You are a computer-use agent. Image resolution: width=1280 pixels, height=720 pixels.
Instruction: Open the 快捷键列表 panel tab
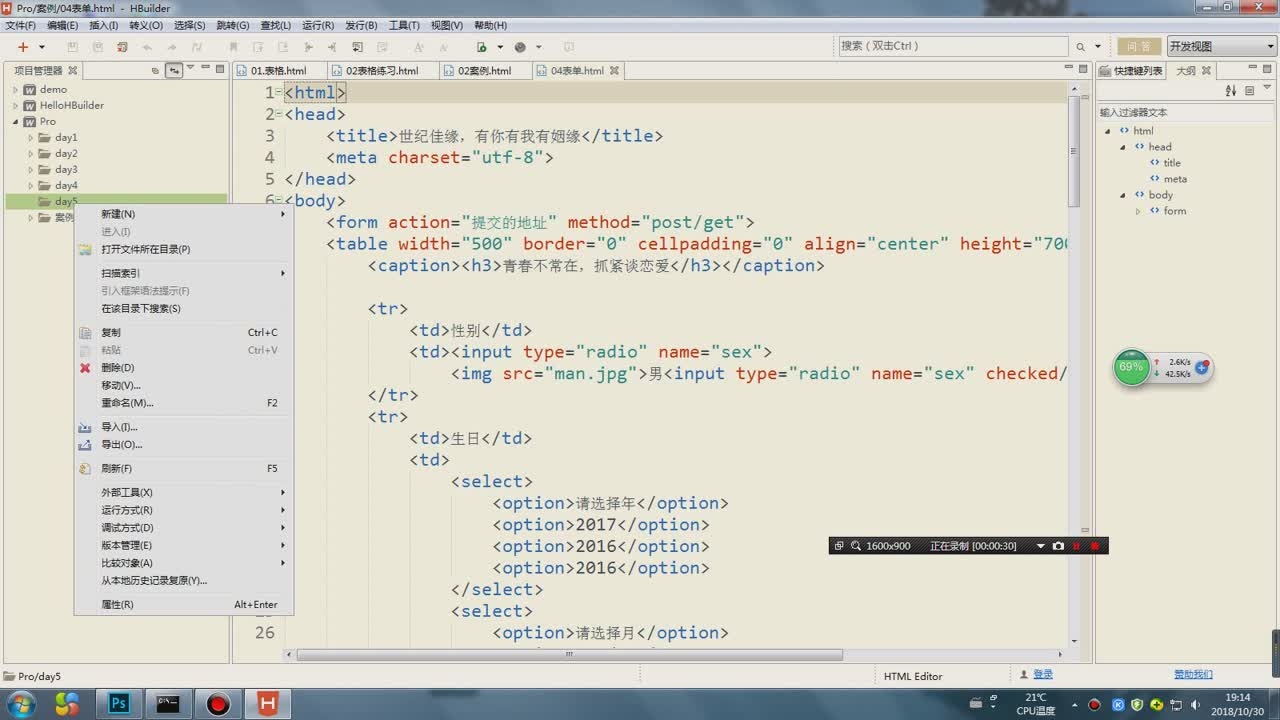1131,71
